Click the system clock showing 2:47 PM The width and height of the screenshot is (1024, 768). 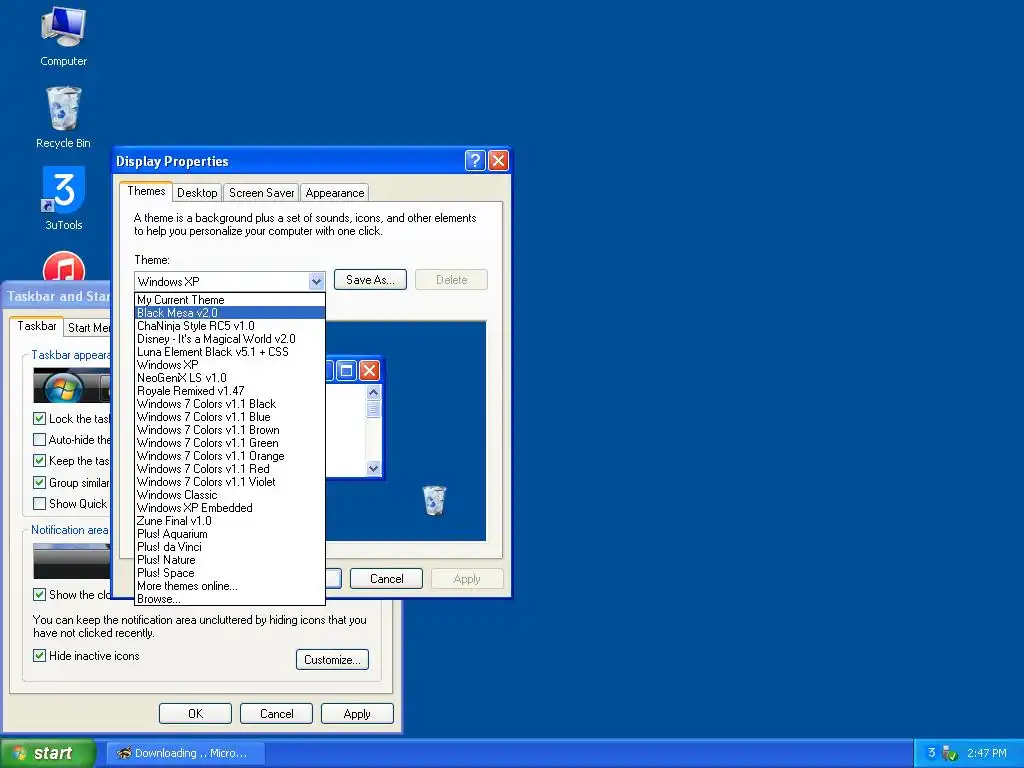(x=987, y=753)
